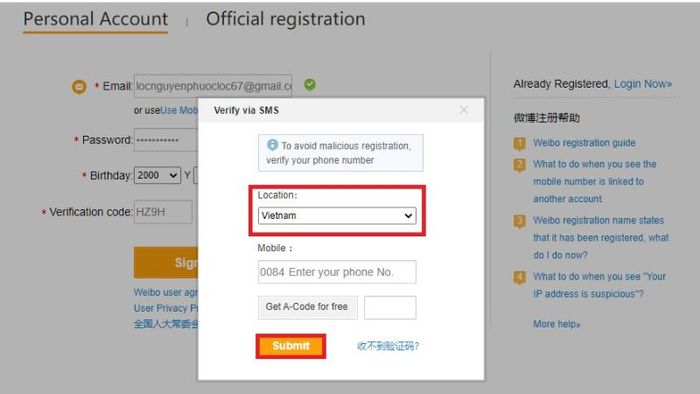
Task: Click help item number 3 badge icon
Action: click(519, 221)
